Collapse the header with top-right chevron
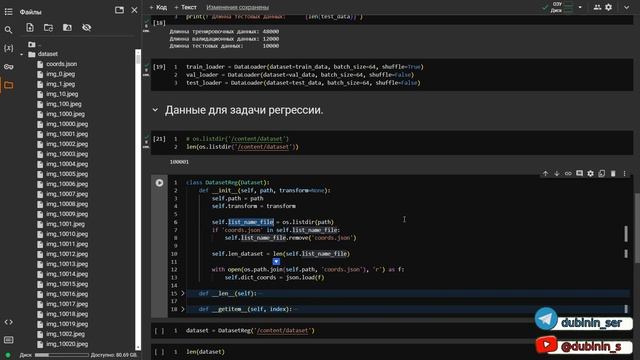 pos(627,7)
